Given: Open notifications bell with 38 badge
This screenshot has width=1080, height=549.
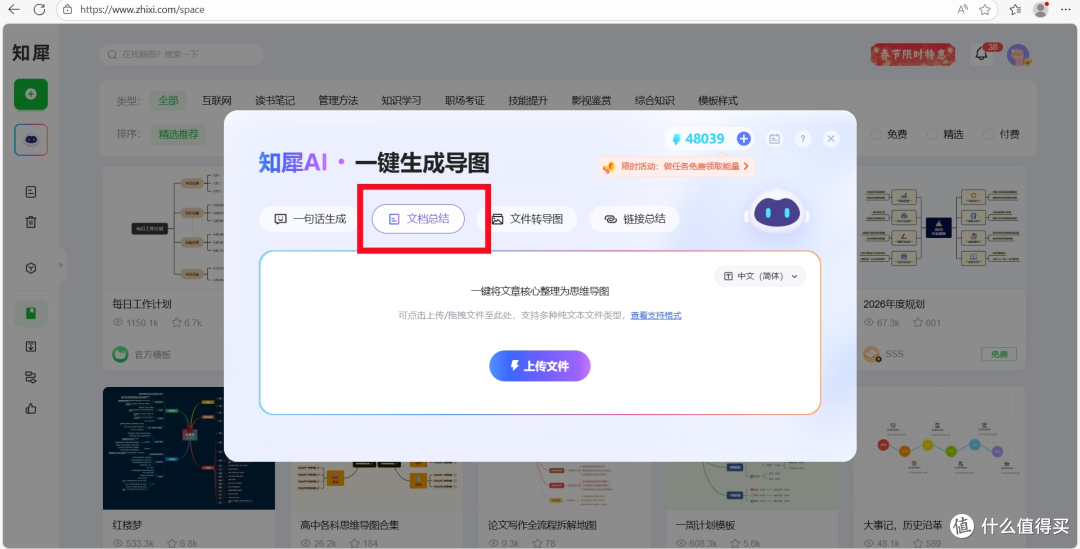Looking at the screenshot, I should tap(982, 54).
